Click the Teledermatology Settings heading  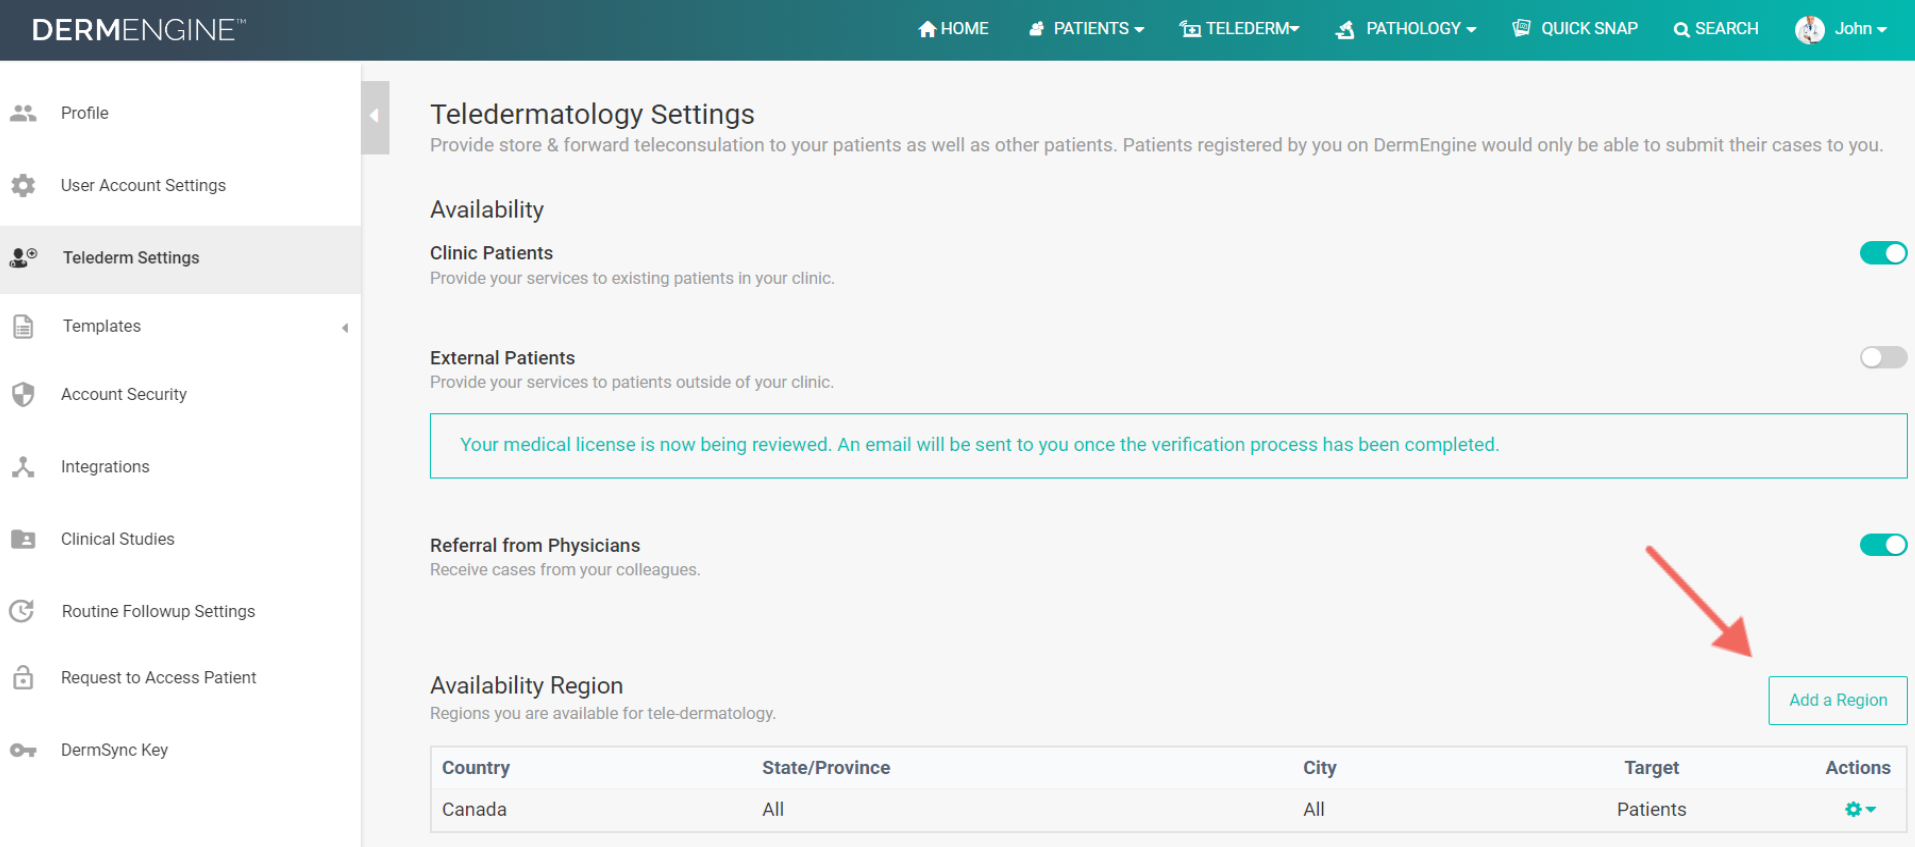tap(592, 114)
